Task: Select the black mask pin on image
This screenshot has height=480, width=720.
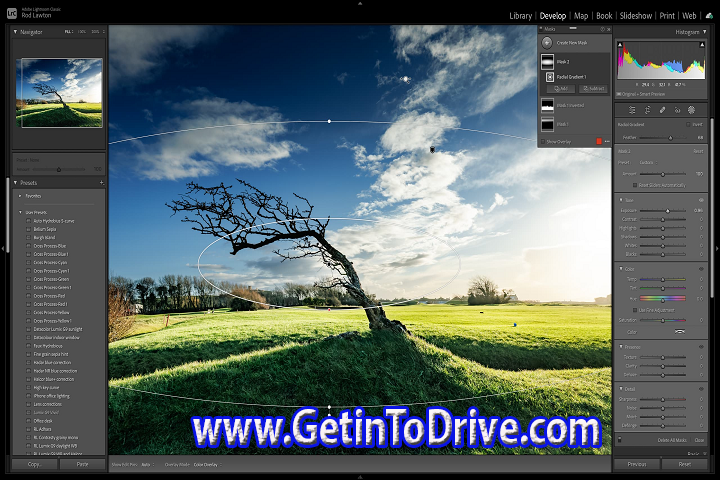Action: pos(432,150)
